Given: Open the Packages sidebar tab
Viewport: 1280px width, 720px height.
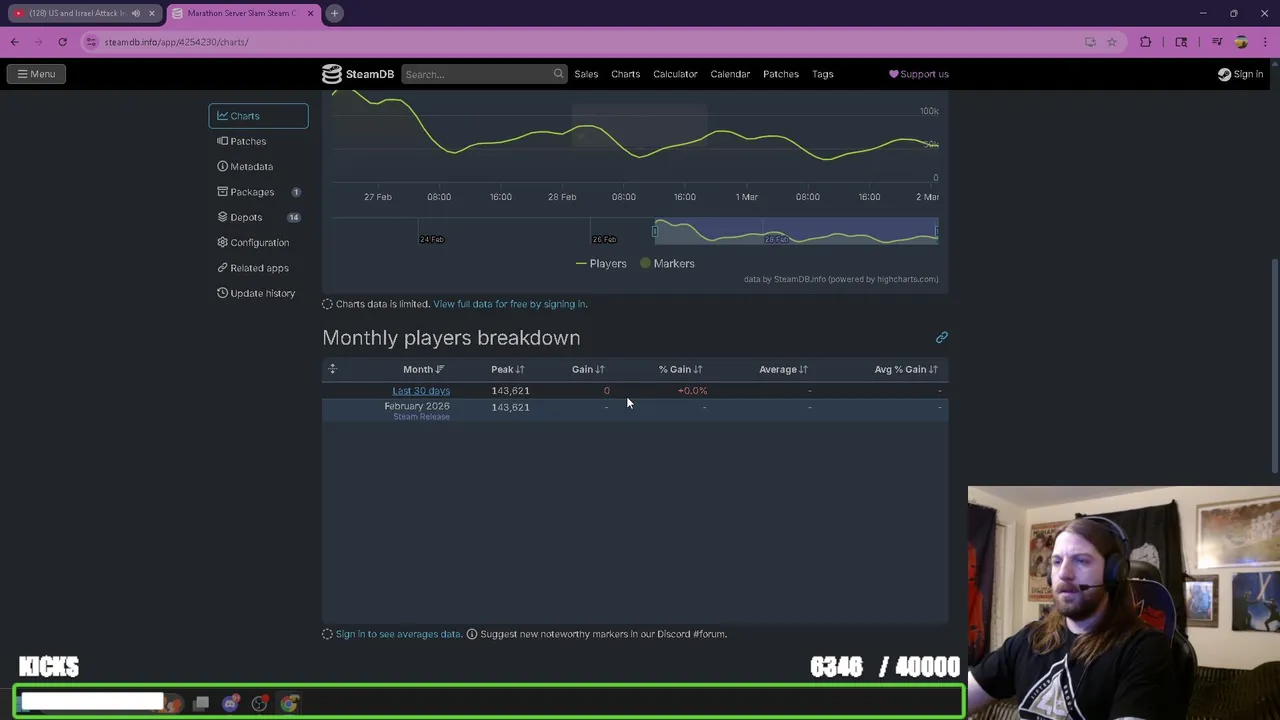Looking at the screenshot, I should coord(258,192).
